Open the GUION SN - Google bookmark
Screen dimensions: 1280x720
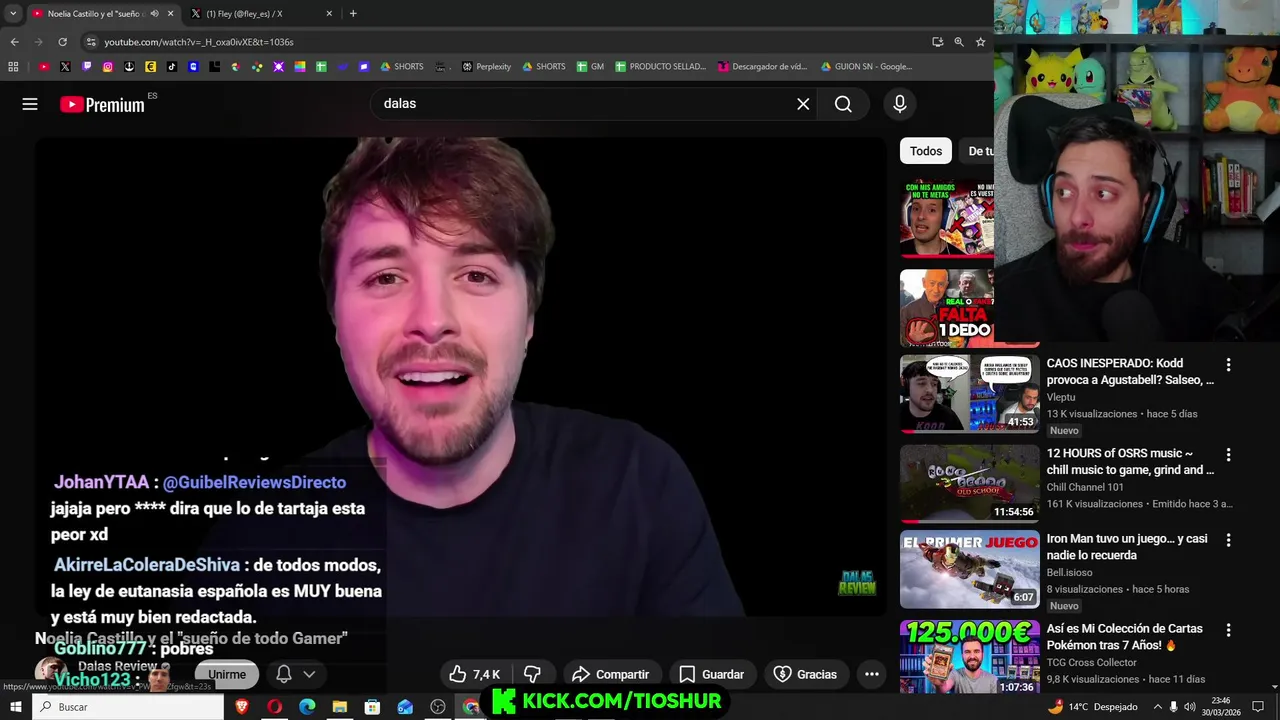pyautogui.click(x=866, y=67)
